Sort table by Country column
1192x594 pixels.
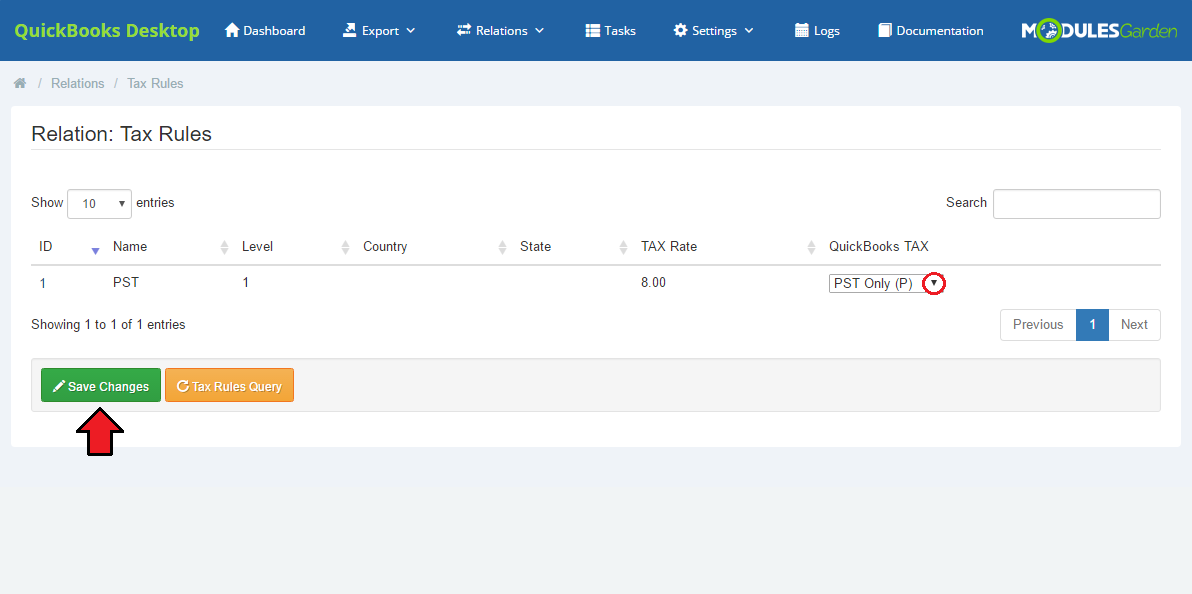(x=433, y=246)
